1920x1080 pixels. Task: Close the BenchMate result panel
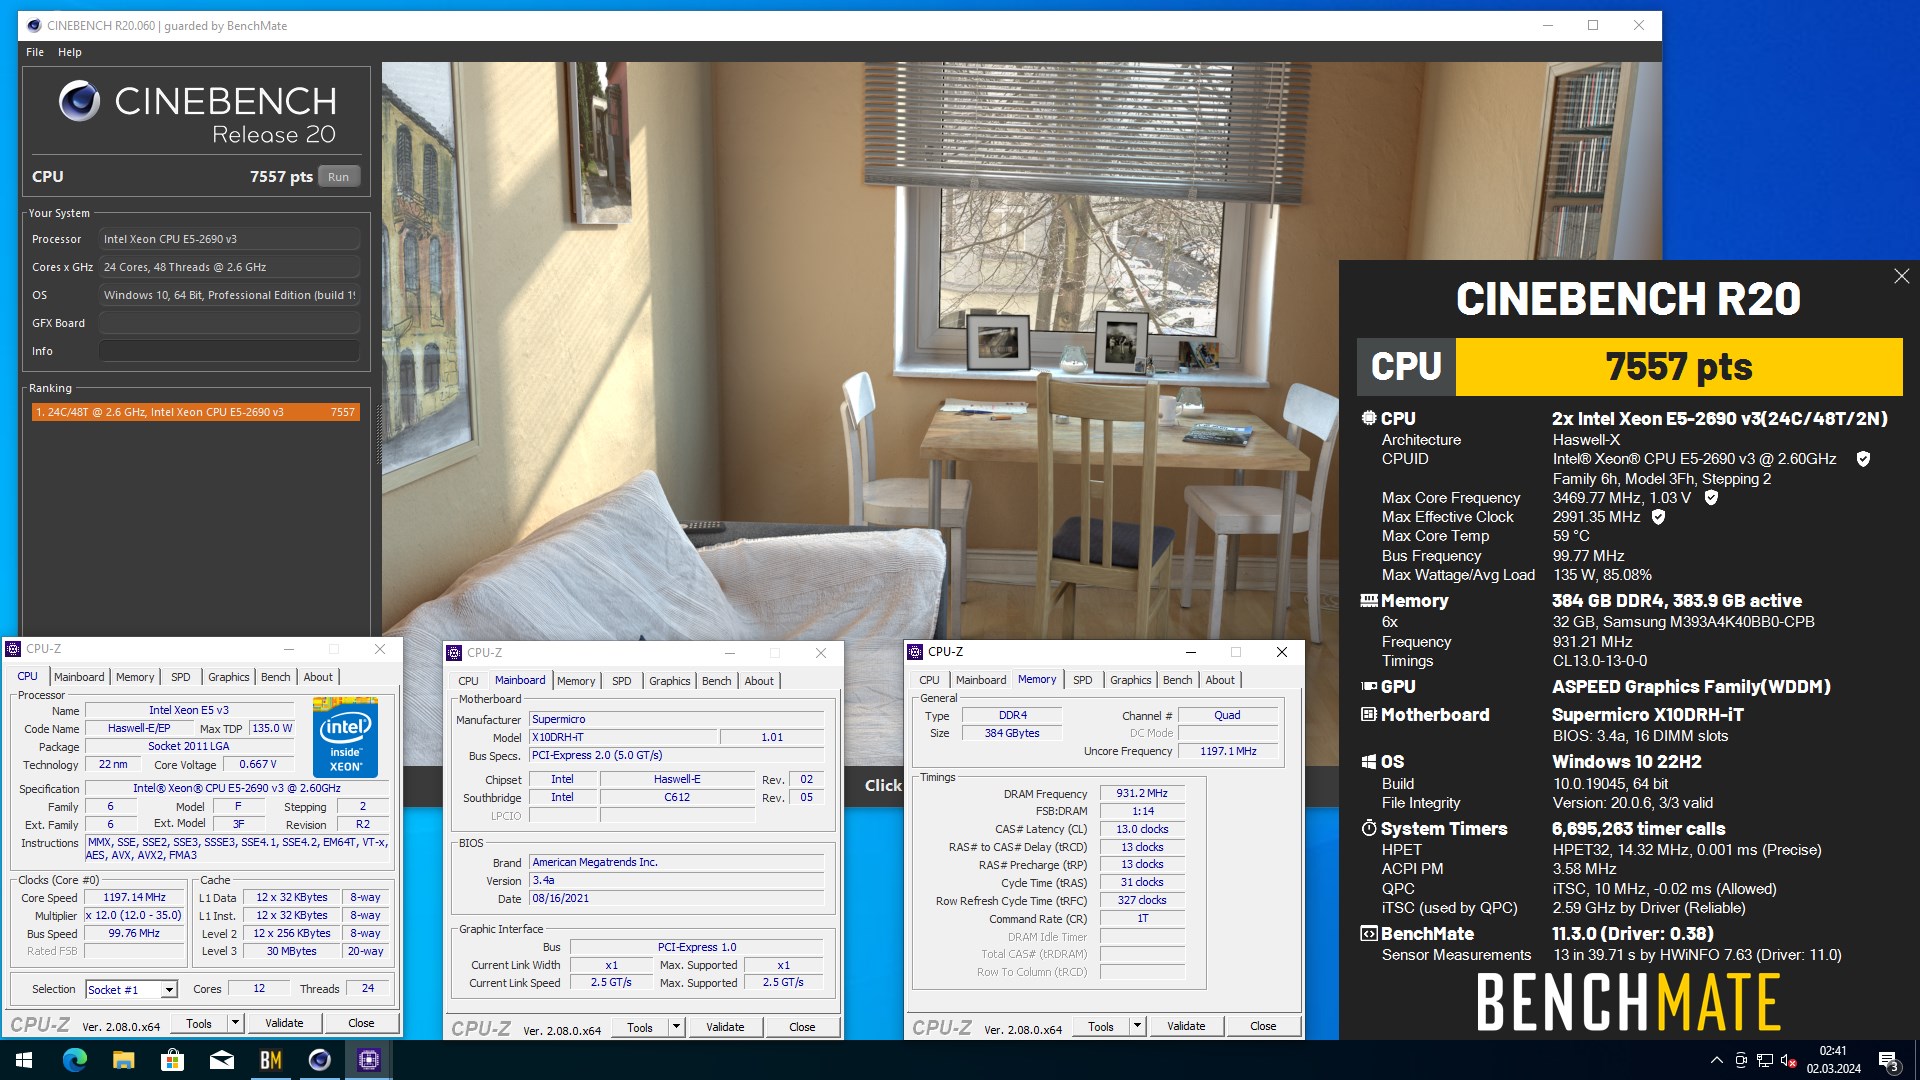point(1901,276)
